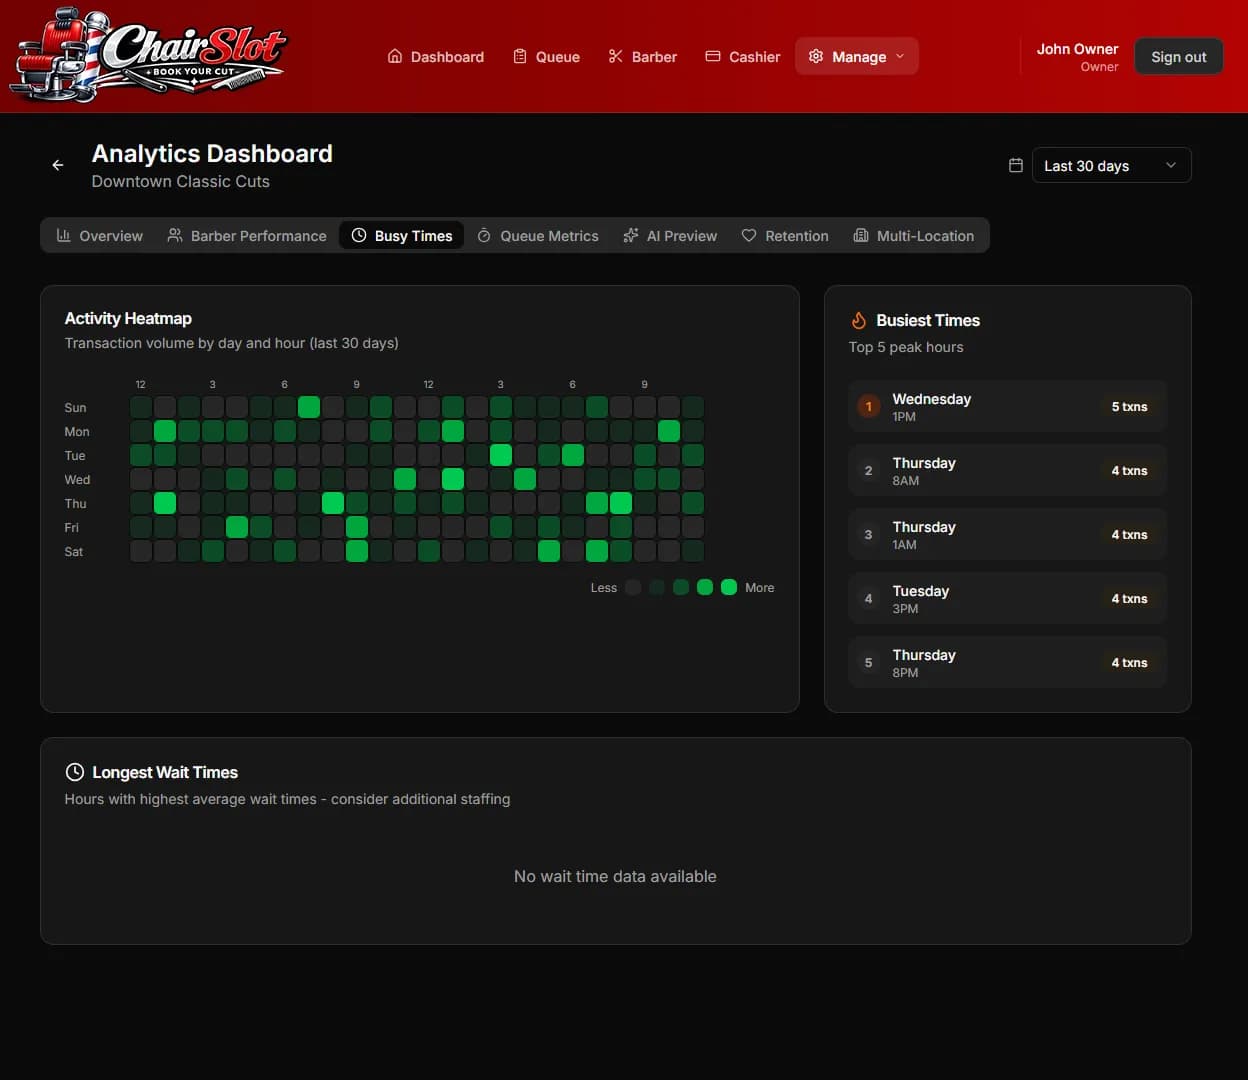Click the flame icon beside Busiest Times

click(x=858, y=320)
